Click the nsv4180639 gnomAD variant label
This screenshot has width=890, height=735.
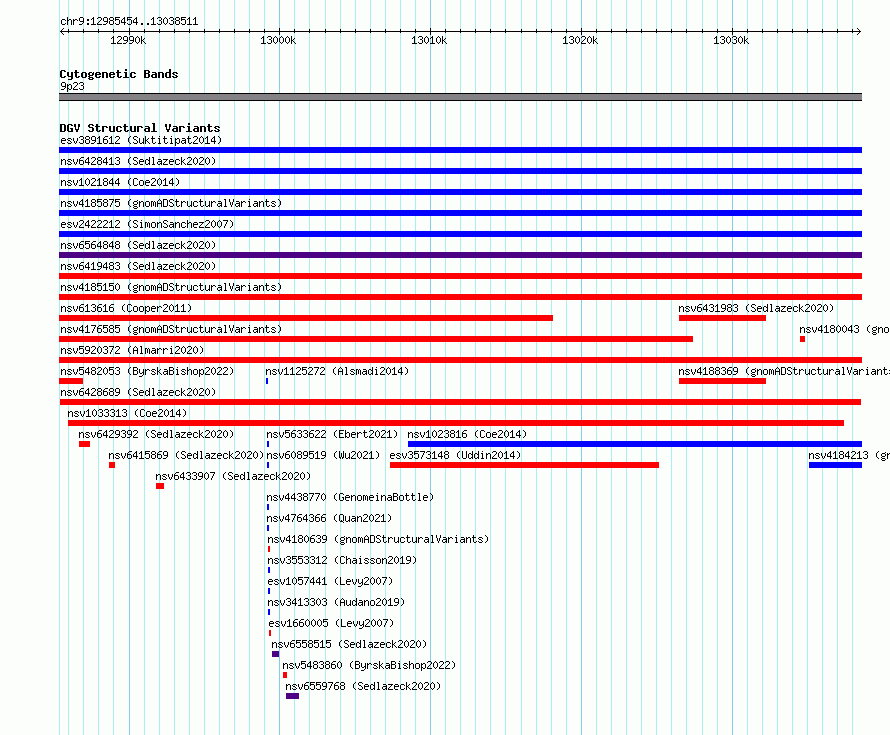378,539
